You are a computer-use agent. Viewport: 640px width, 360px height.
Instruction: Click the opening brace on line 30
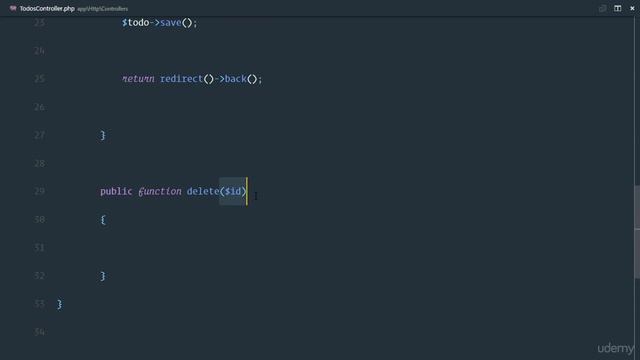103,220
